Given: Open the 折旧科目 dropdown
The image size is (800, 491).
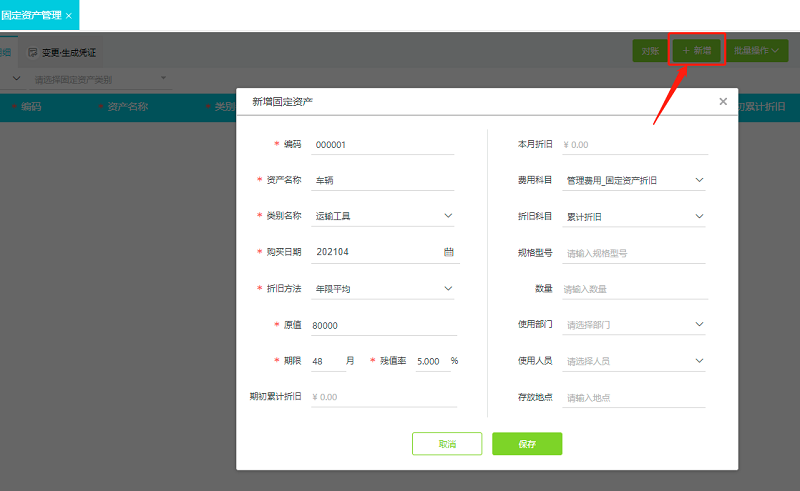Looking at the screenshot, I should (699, 216).
